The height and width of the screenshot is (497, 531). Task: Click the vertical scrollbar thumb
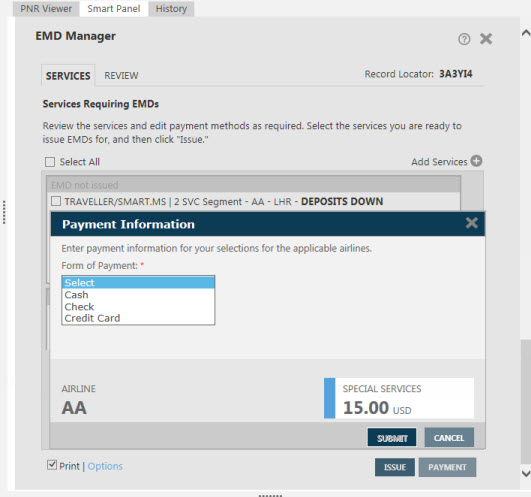[526, 402]
